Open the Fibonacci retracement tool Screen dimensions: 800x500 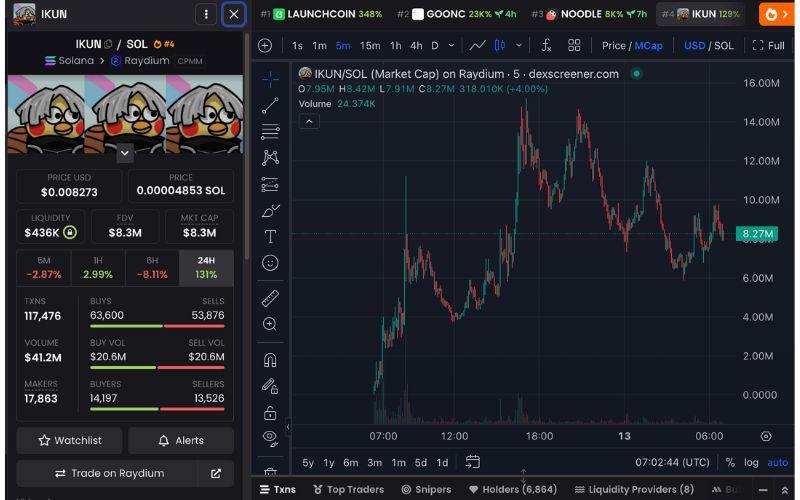[270, 132]
